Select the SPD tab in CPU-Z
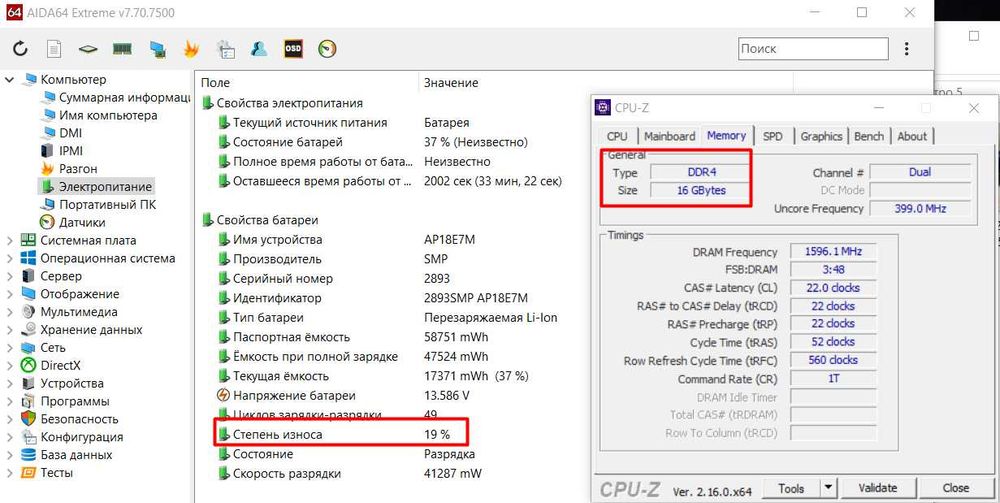1000x503 pixels. 772,136
